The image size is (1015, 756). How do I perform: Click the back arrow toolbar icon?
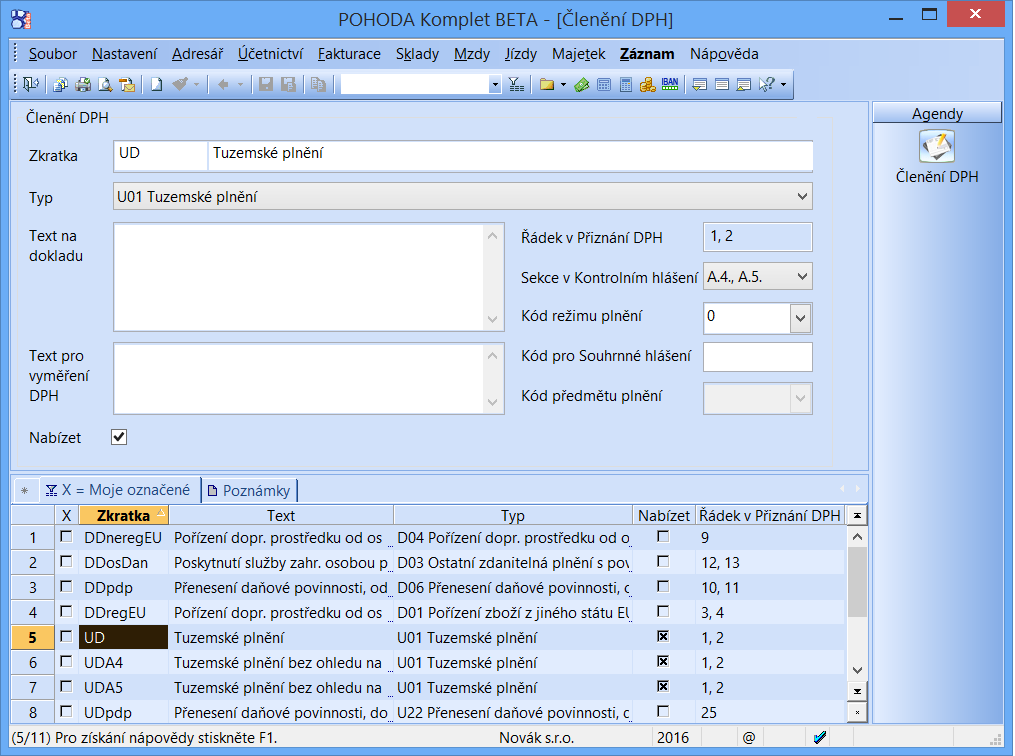click(x=223, y=84)
